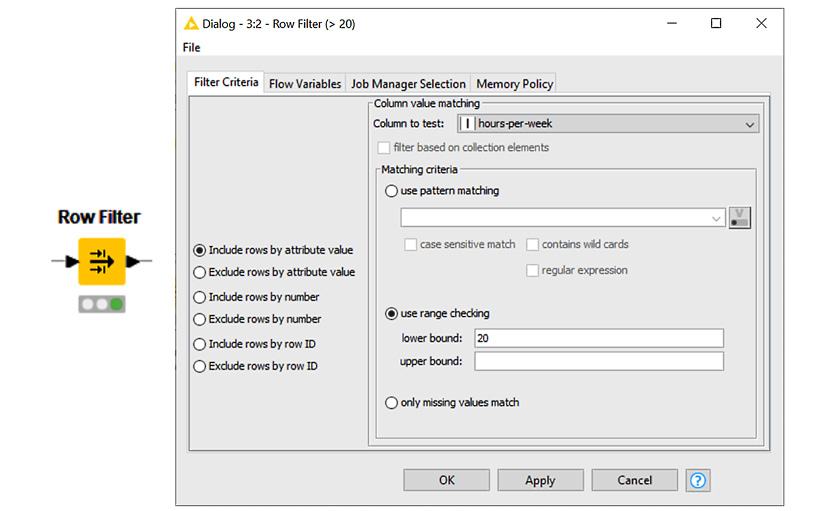The image size is (833, 511).
Task: Click the KNIME warning triangle icon in title bar
Action: pos(191,23)
